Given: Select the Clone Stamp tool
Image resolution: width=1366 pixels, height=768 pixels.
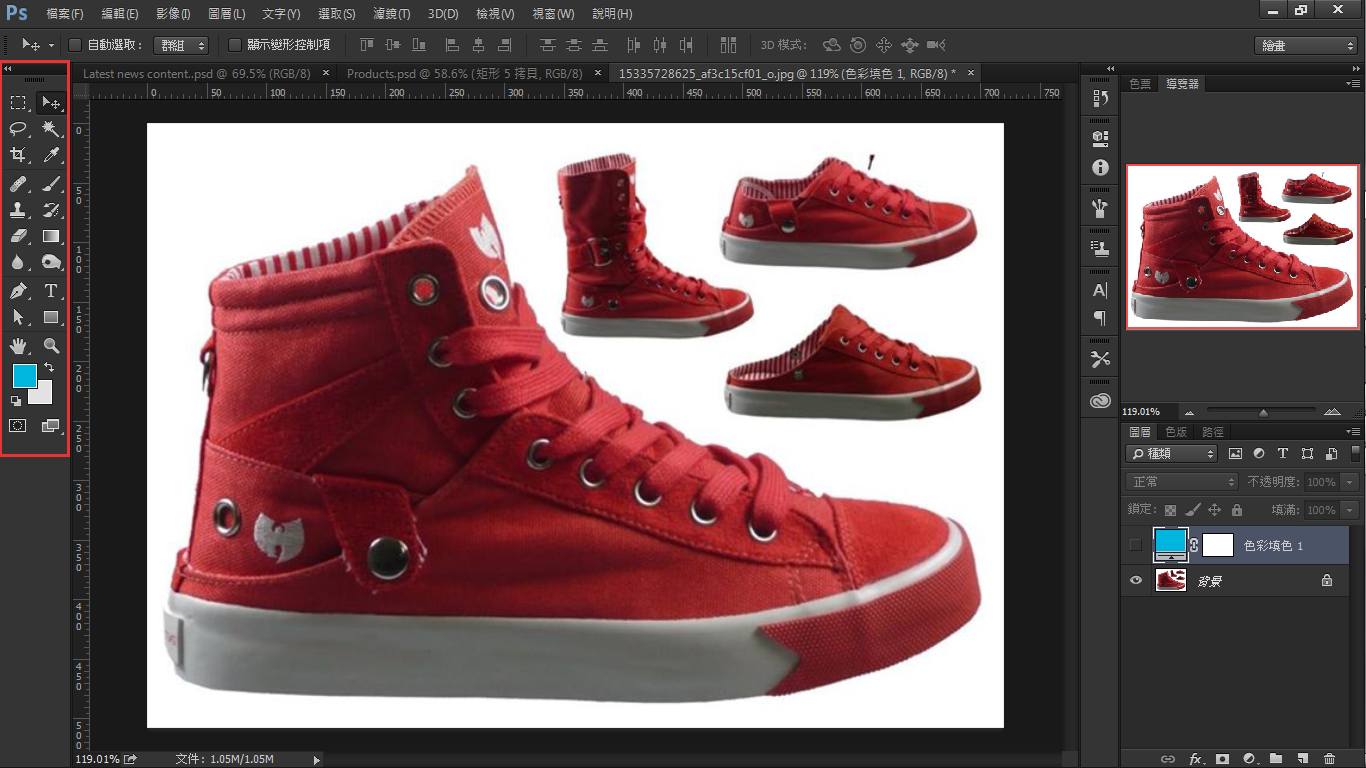Looking at the screenshot, I should [x=18, y=210].
